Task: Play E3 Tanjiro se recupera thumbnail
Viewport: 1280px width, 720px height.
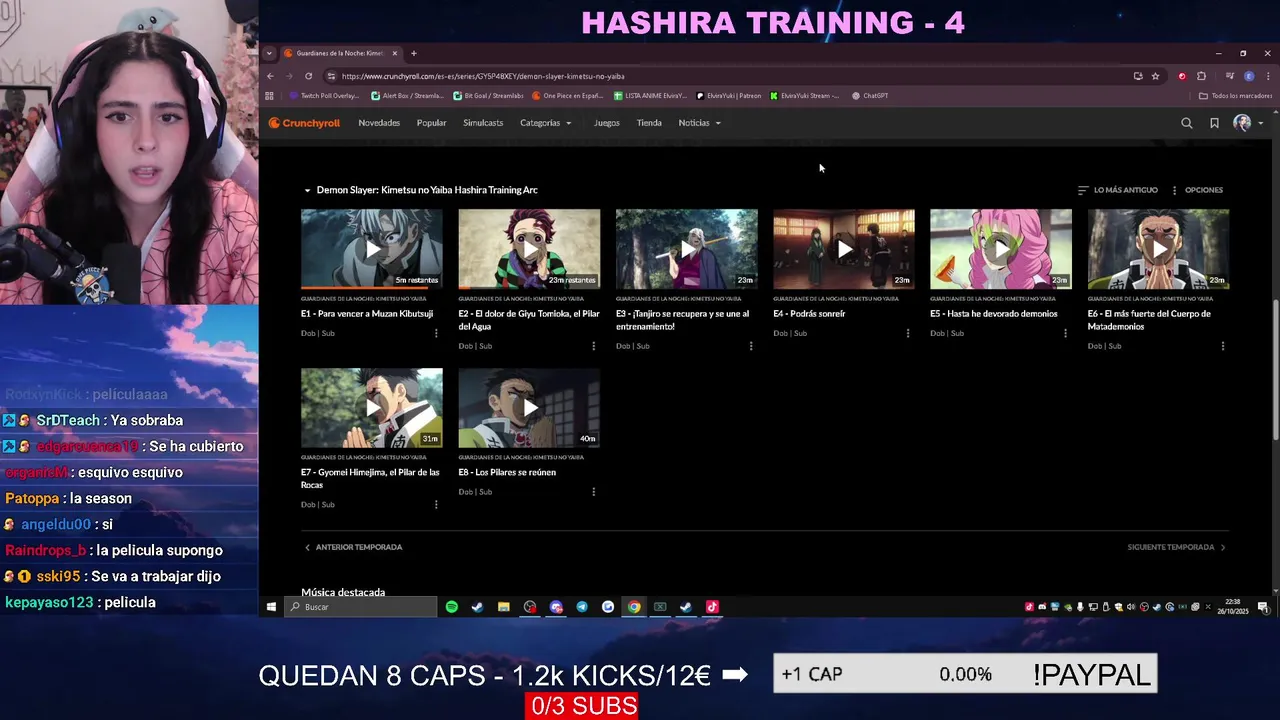Action: click(686, 249)
